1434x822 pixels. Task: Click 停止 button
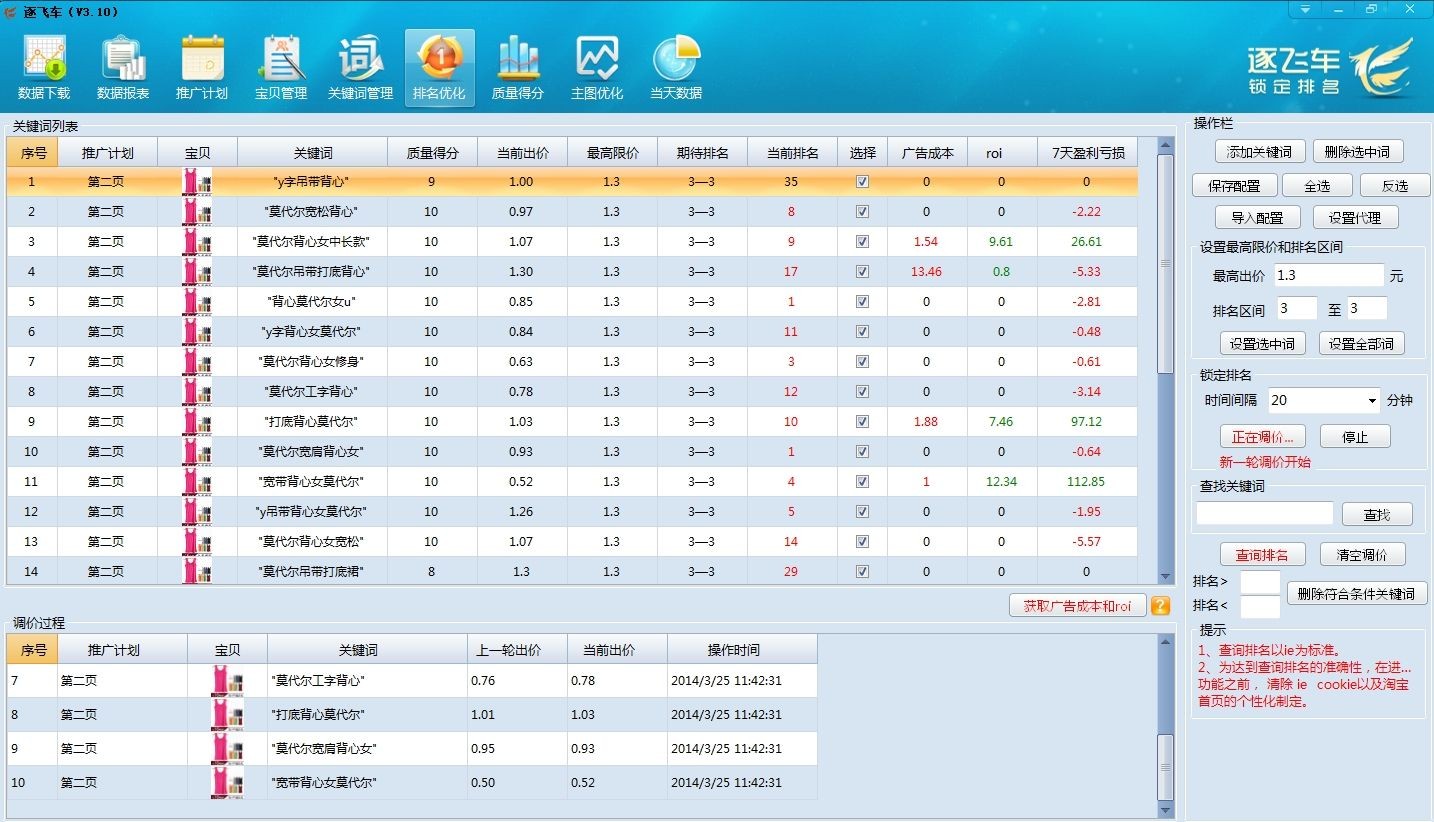click(x=1355, y=437)
